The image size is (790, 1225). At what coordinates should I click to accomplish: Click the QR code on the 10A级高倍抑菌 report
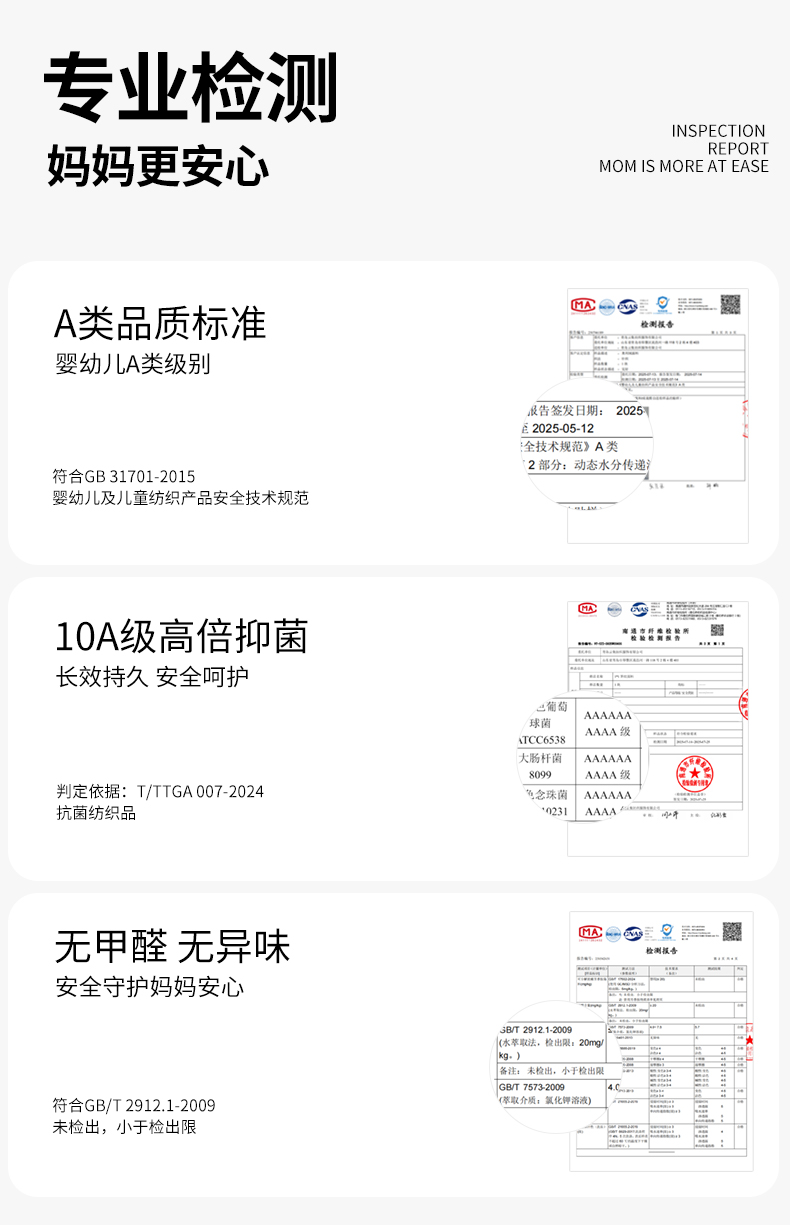click(718, 630)
